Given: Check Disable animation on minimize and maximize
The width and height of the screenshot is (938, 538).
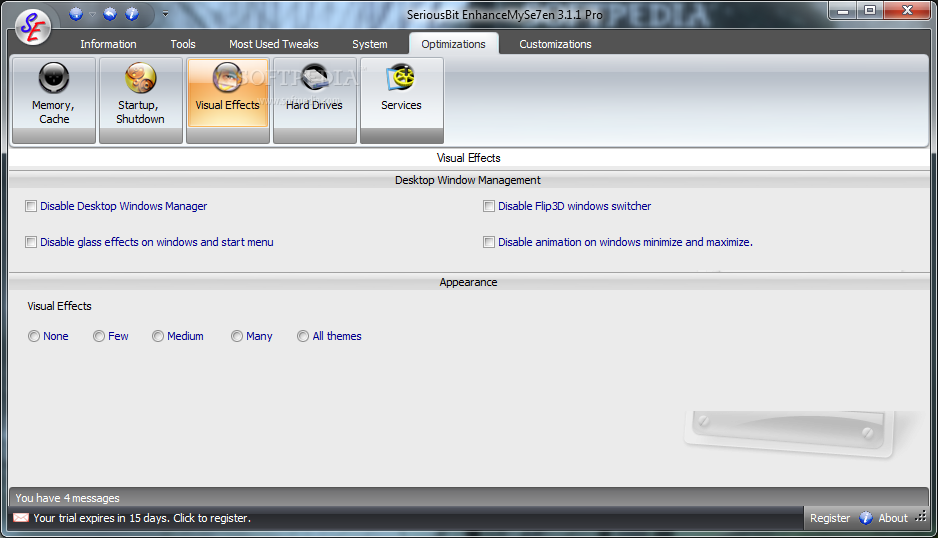Looking at the screenshot, I should point(489,242).
